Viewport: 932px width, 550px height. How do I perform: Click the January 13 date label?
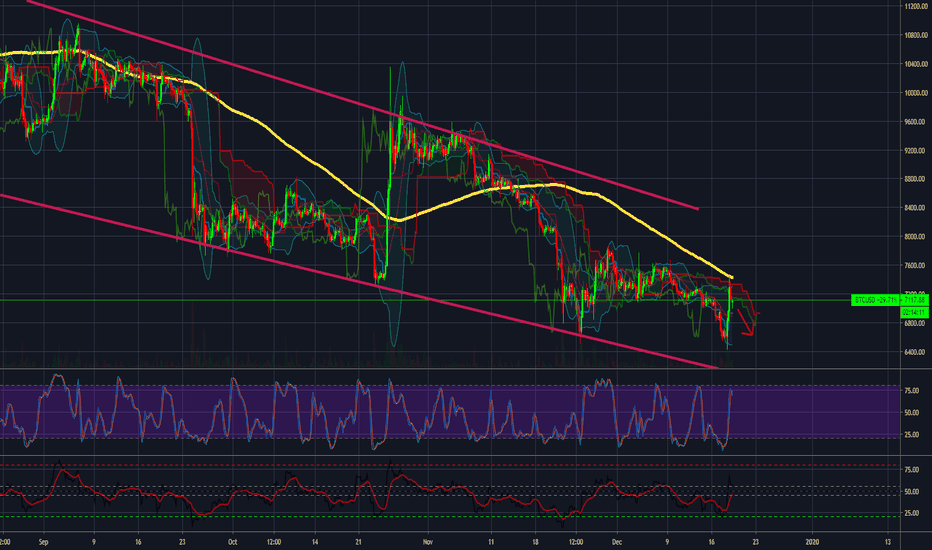point(887,542)
